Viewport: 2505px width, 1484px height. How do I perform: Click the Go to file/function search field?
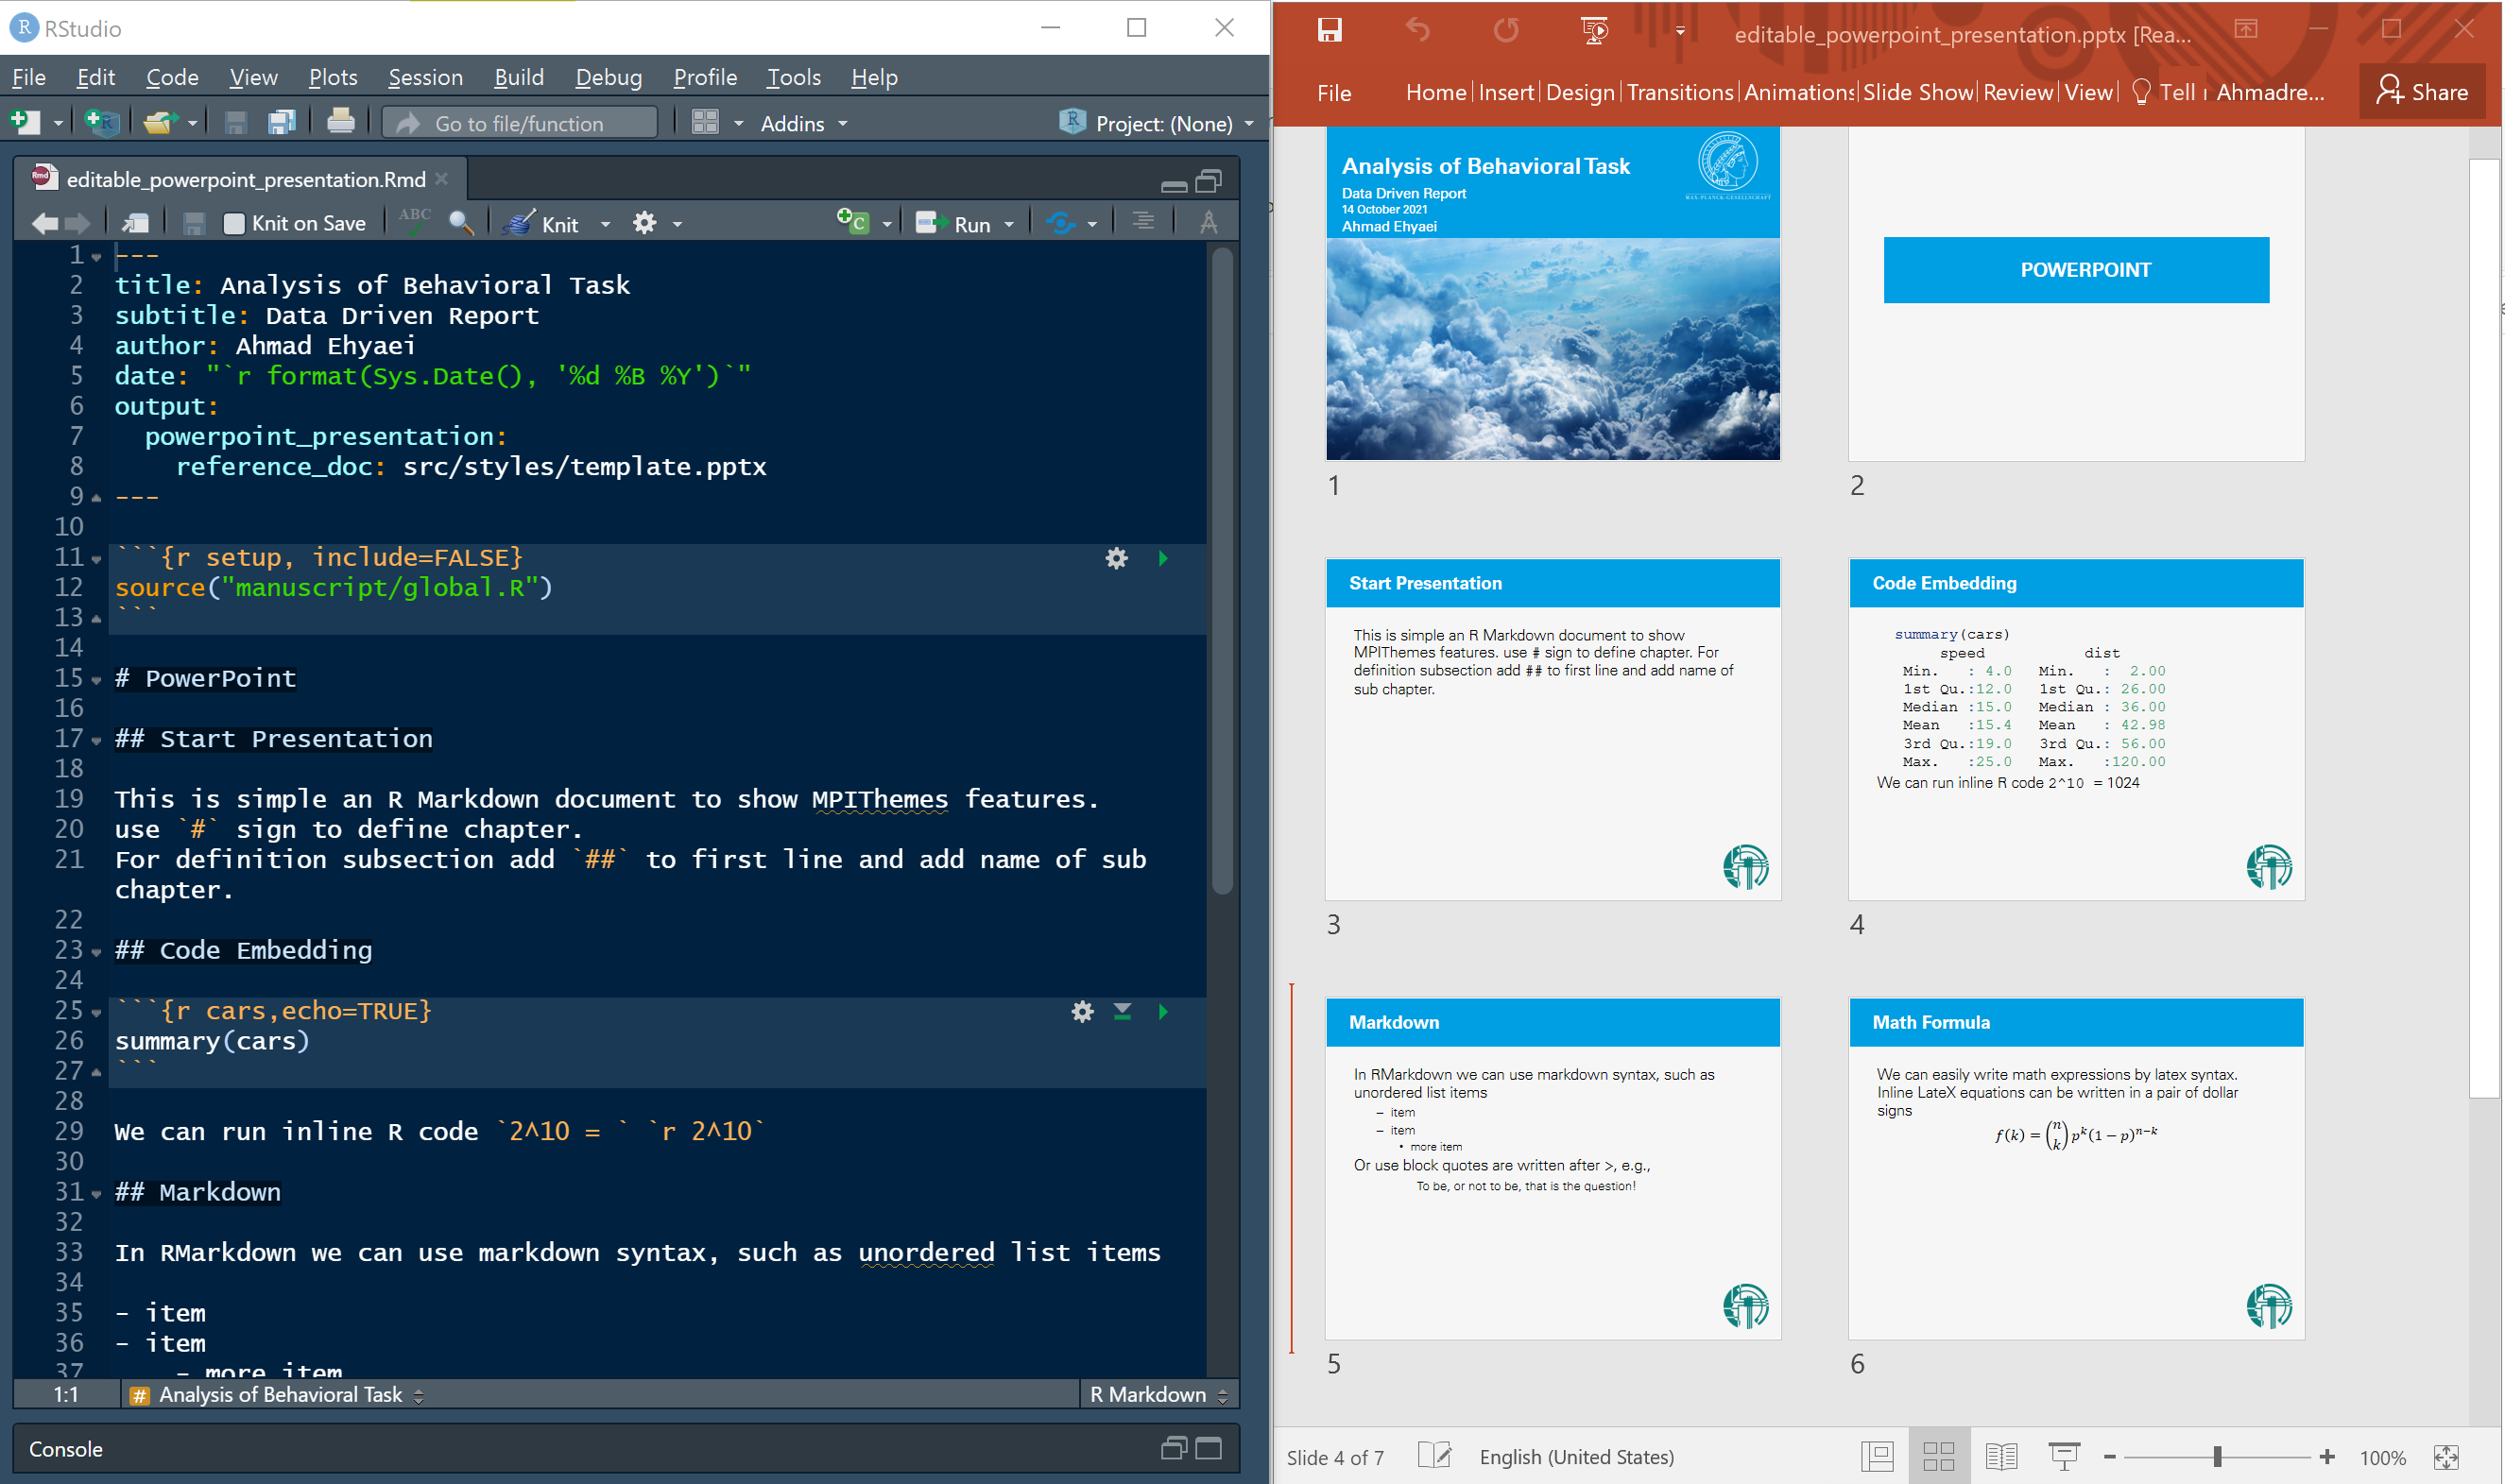tap(520, 123)
